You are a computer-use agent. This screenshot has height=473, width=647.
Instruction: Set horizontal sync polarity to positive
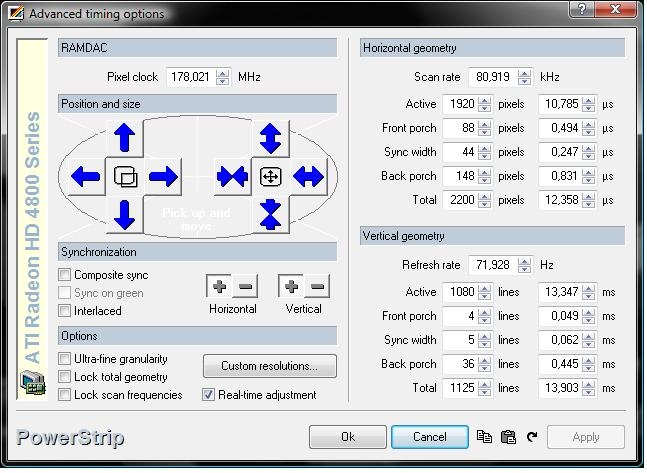pyautogui.click(x=219, y=286)
